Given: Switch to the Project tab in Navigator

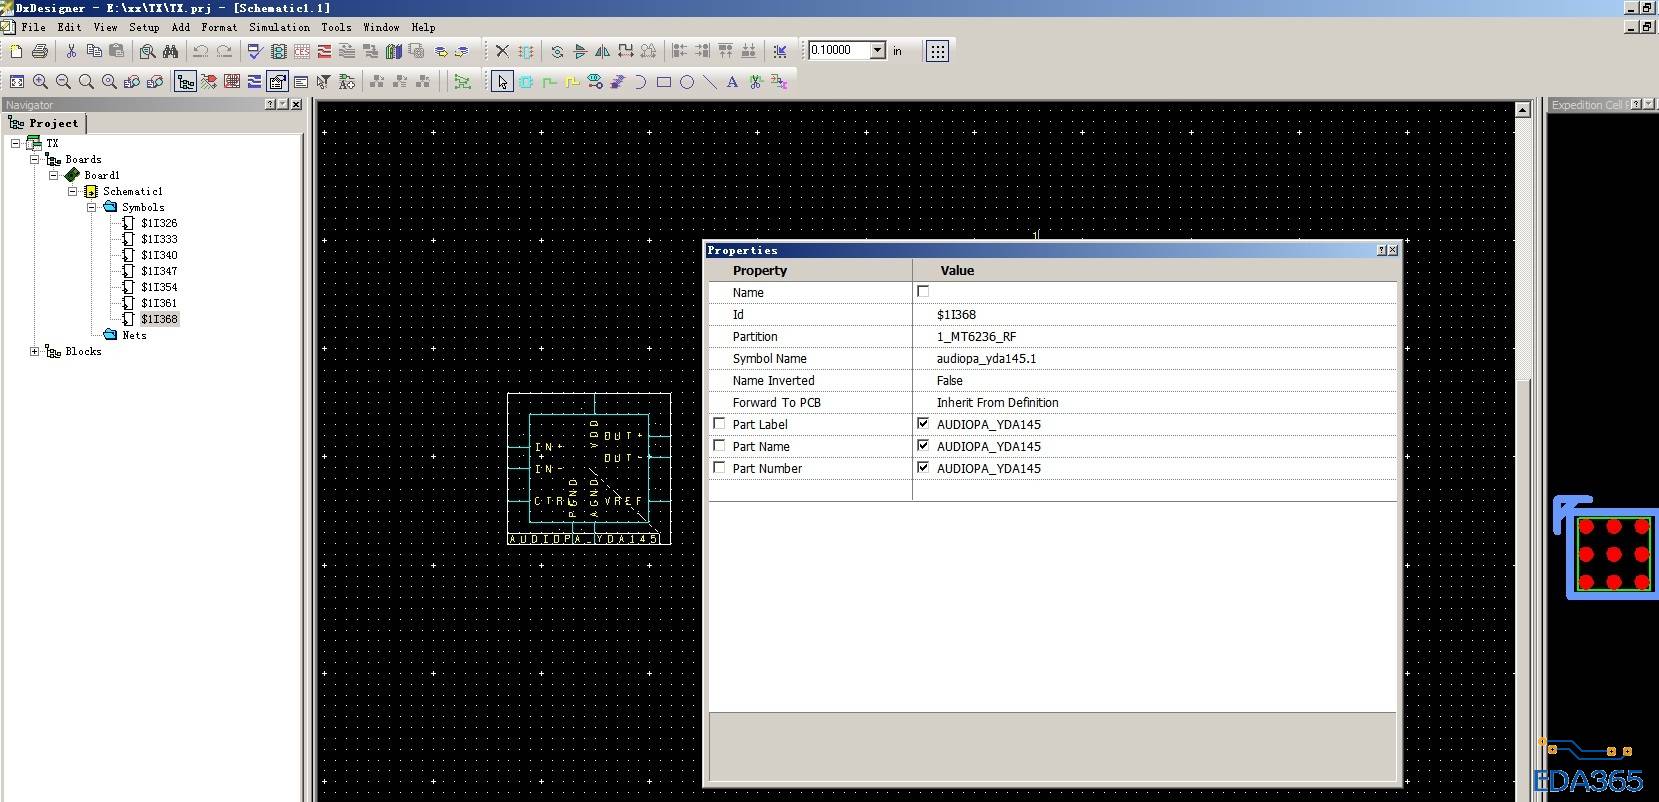Looking at the screenshot, I should coord(45,123).
